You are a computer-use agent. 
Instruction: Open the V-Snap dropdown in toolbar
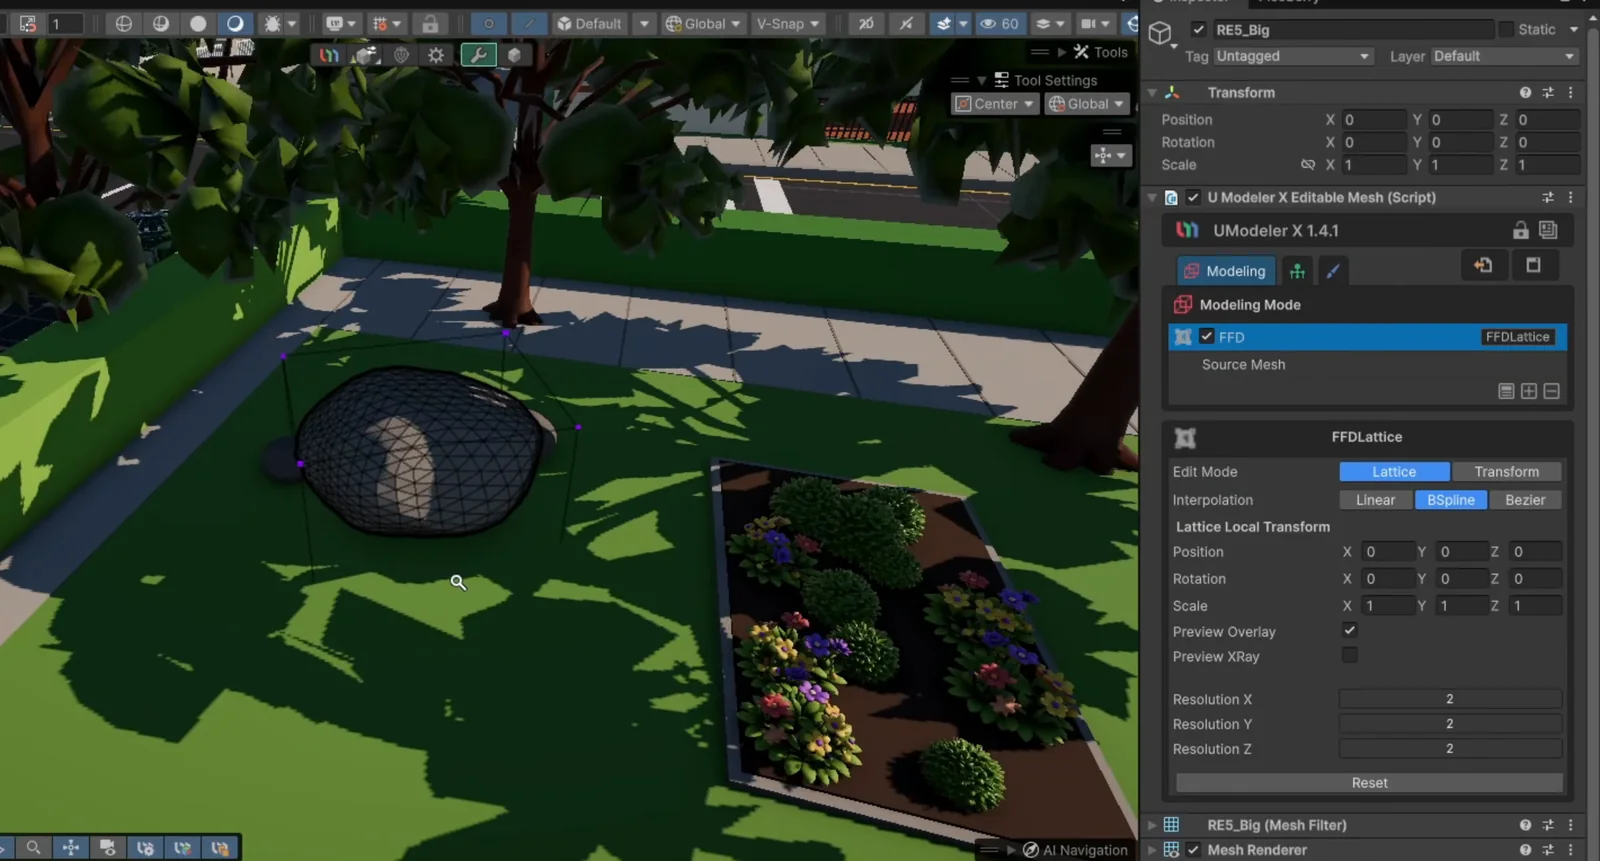[x=788, y=23]
